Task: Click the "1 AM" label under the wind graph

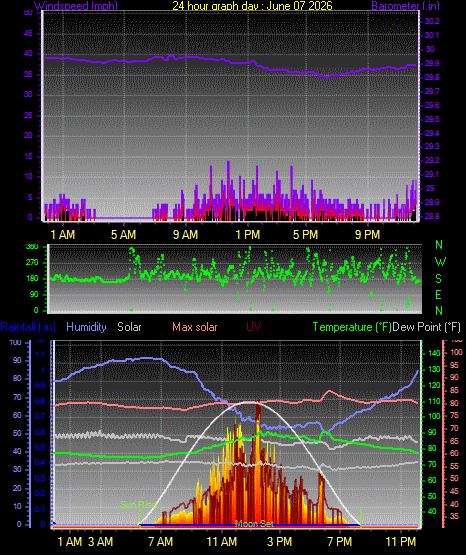Action: [63, 235]
